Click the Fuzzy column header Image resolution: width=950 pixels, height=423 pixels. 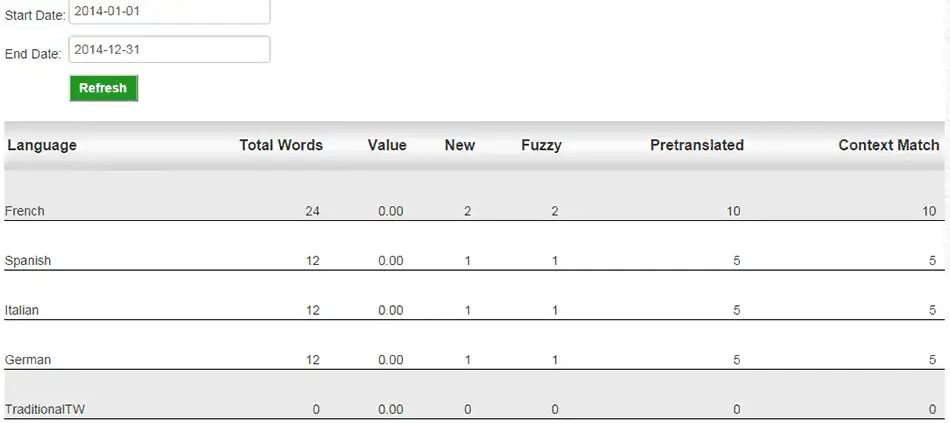[541, 145]
